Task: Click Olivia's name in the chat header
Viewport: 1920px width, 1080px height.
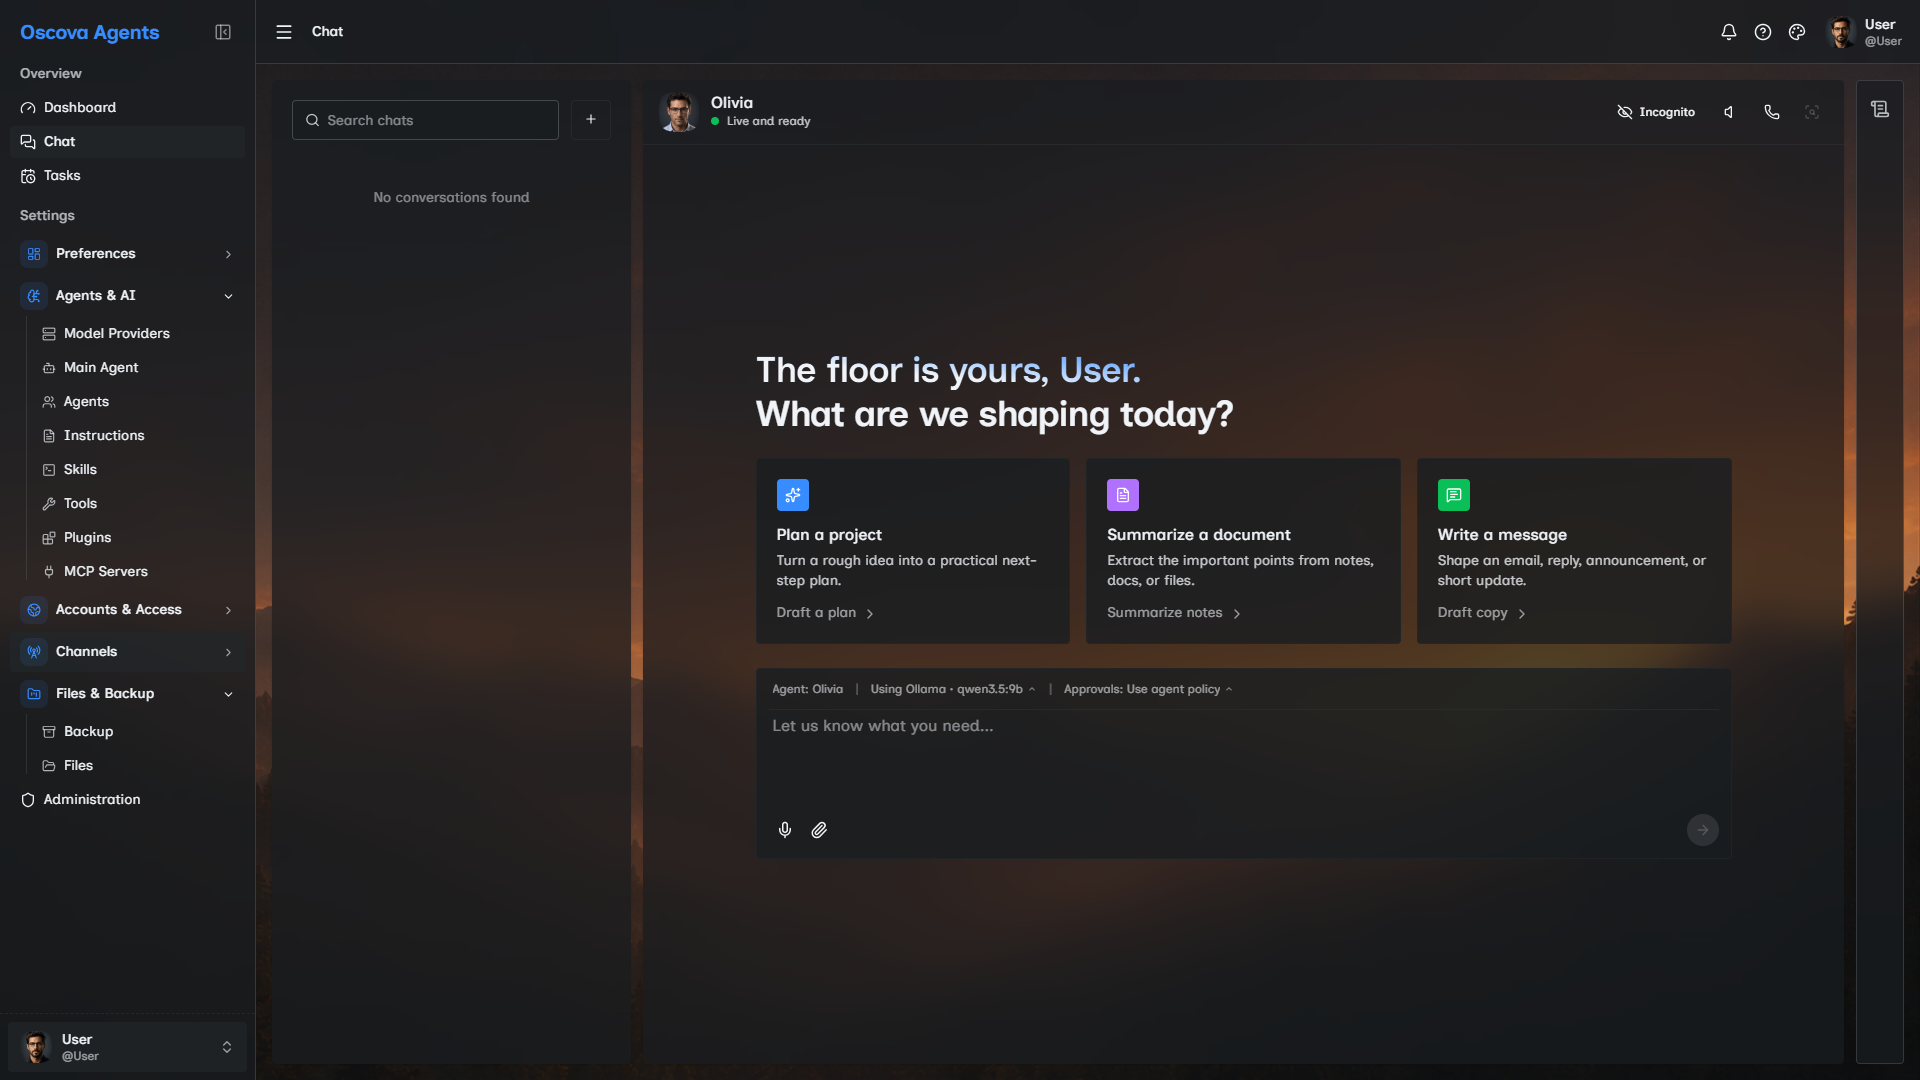Action: (x=732, y=103)
